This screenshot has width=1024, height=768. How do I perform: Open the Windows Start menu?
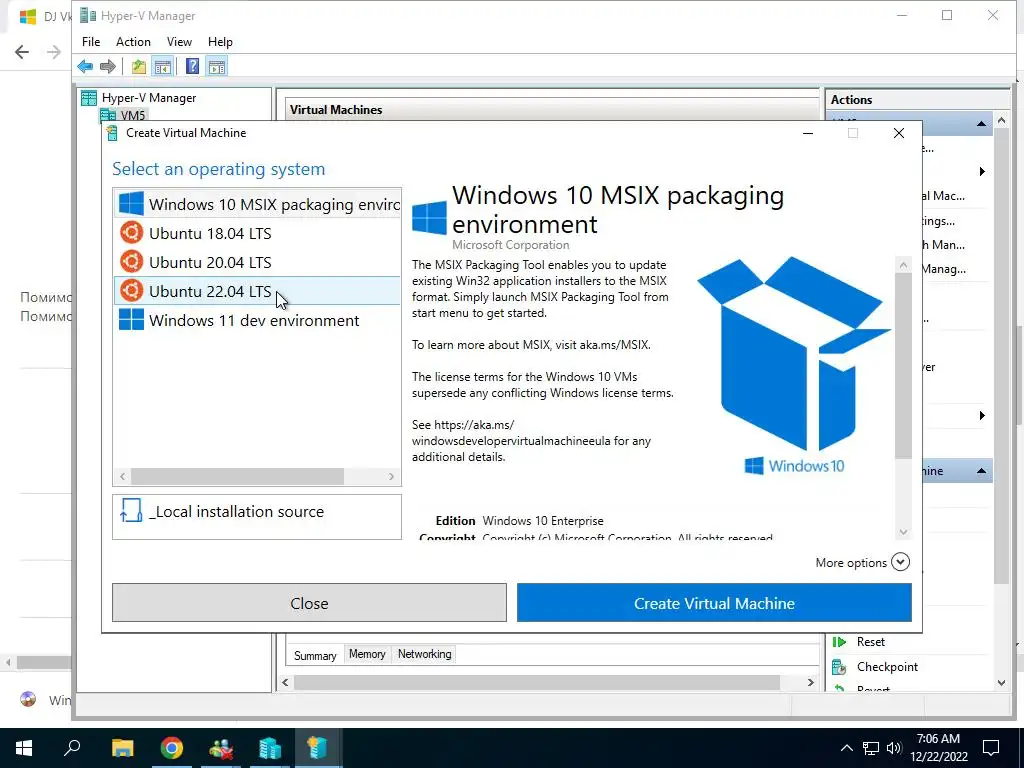pyautogui.click(x=24, y=748)
